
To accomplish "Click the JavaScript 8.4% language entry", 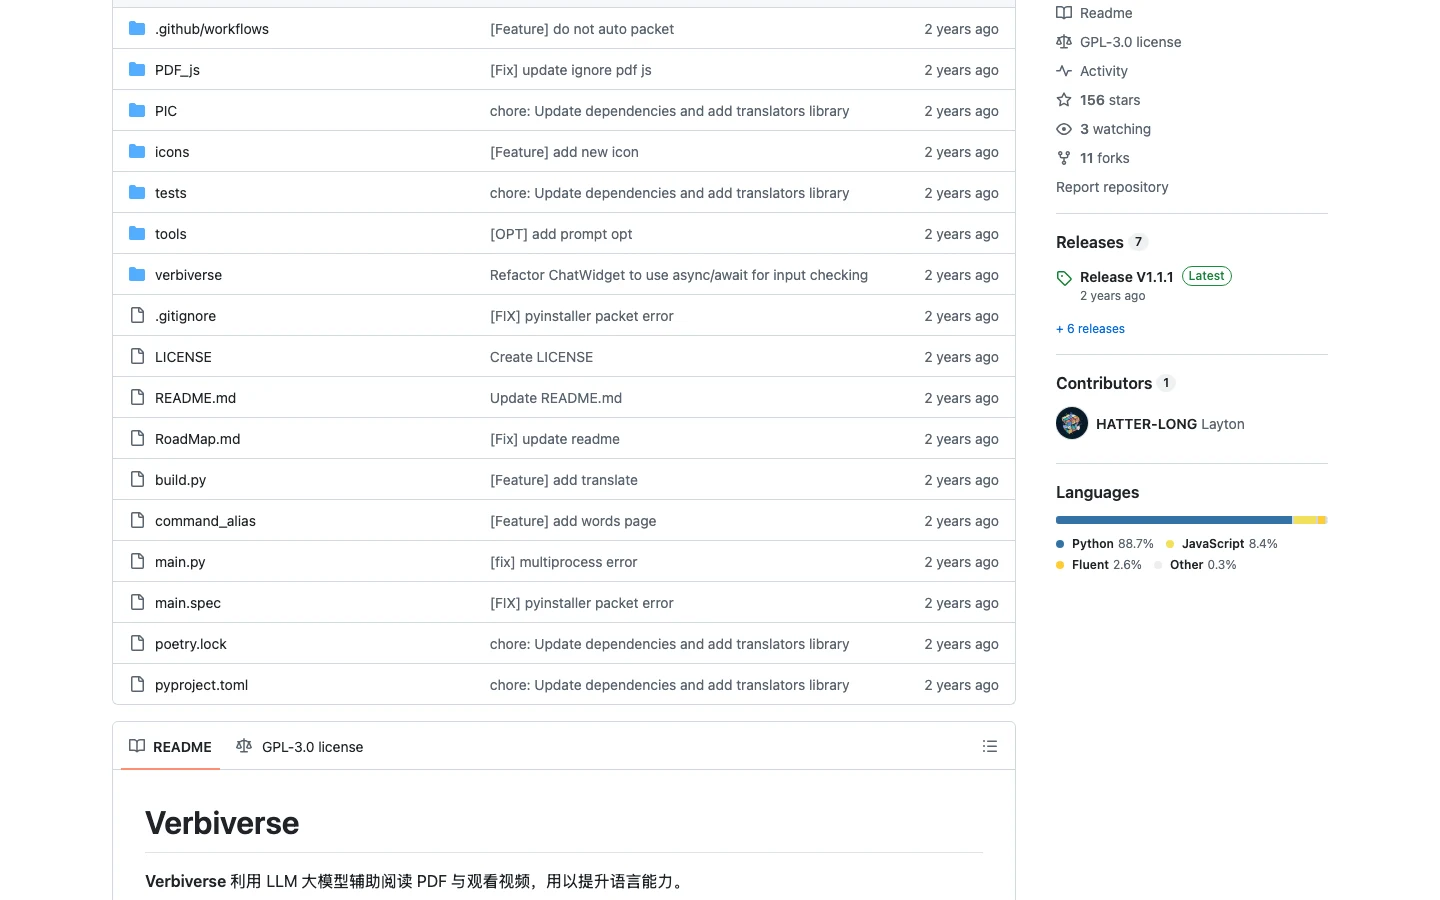I will (1222, 544).
